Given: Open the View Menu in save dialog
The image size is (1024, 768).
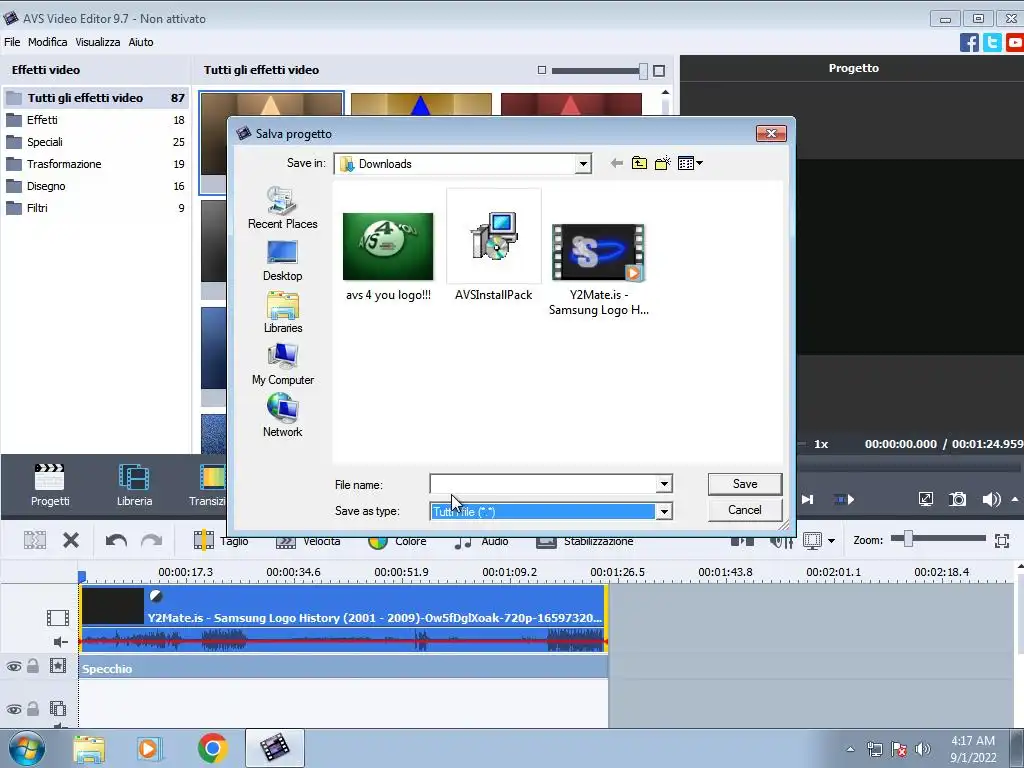Looking at the screenshot, I should 690,163.
